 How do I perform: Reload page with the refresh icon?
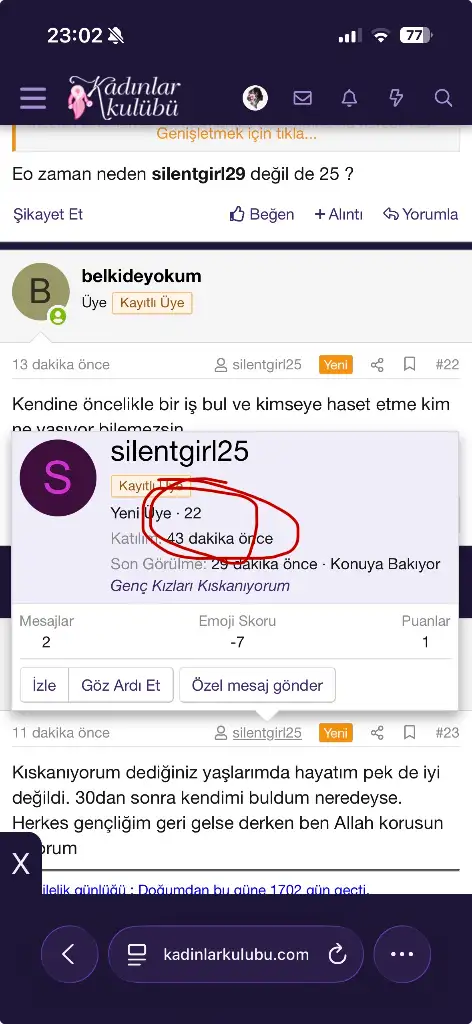point(338,955)
